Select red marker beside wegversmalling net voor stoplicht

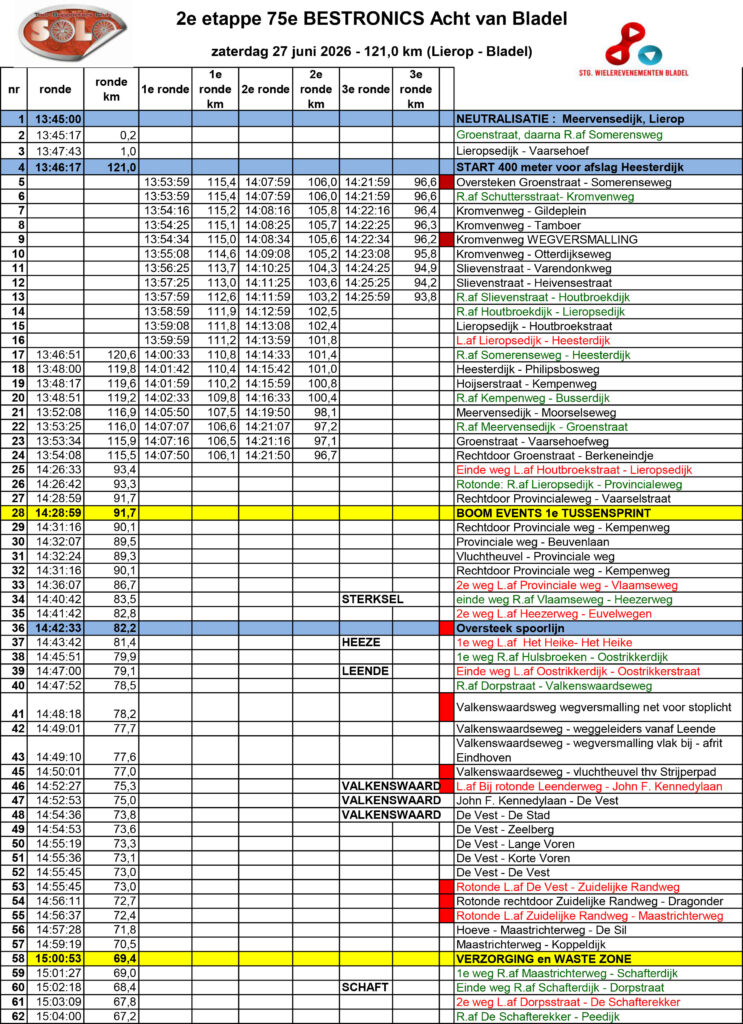pos(447,707)
